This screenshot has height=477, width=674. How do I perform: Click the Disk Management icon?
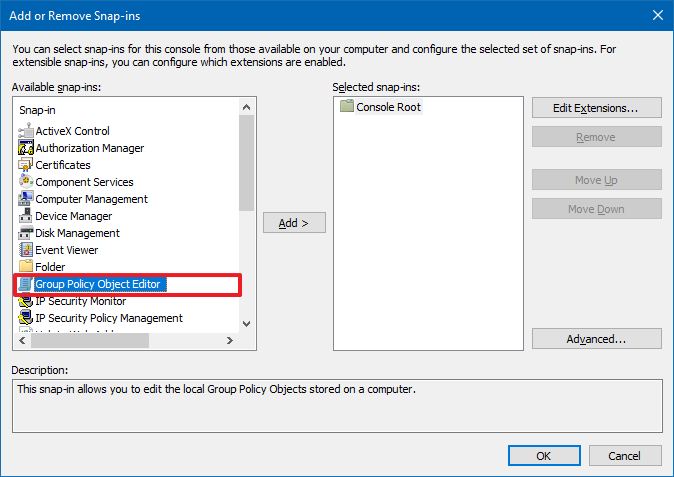[26, 233]
